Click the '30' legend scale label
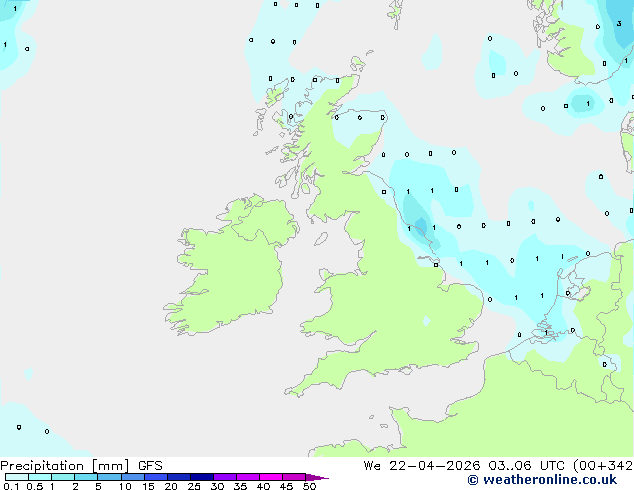Screen dimensions: 634x490 [217, 486]
